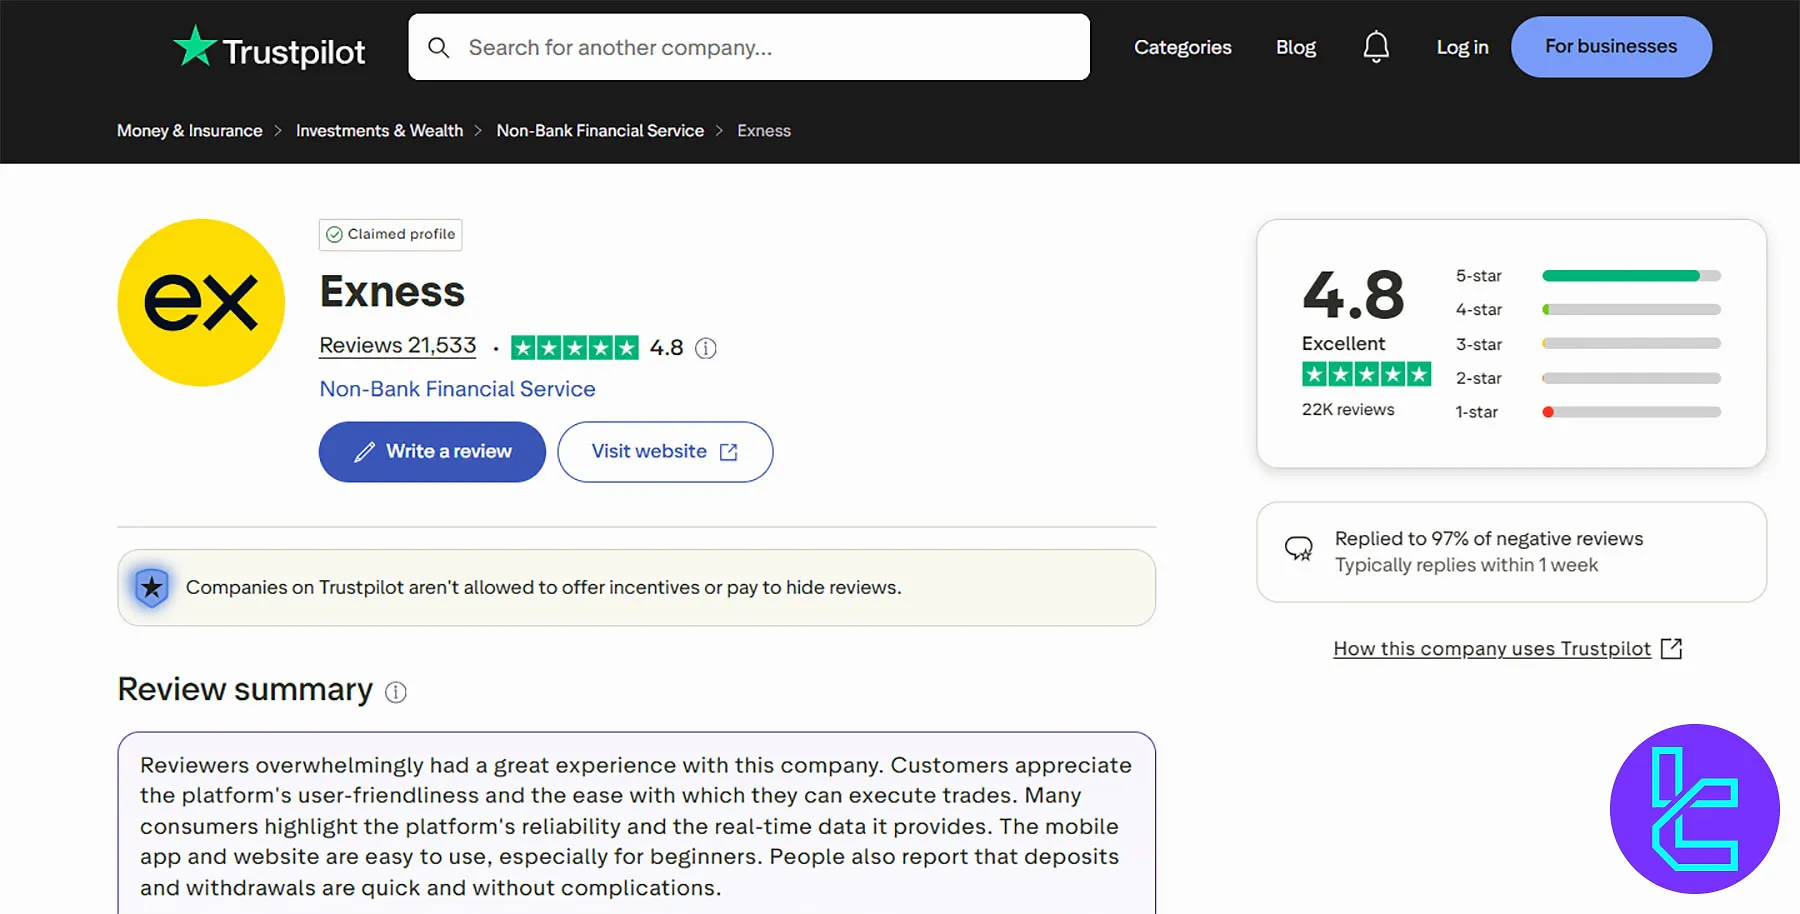
Task: Click the search magnifier icon
Action: [x=438, y=48]
